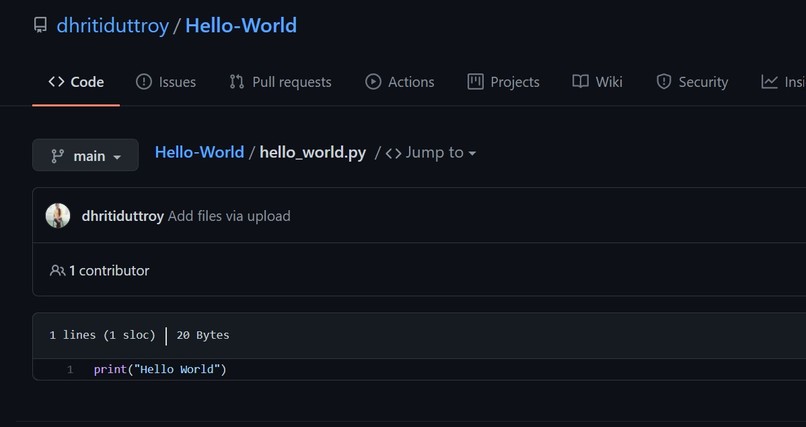The image size is (806, 427).
Task: Expand the Jump to dropdown
Action: [x=430, y=153]
